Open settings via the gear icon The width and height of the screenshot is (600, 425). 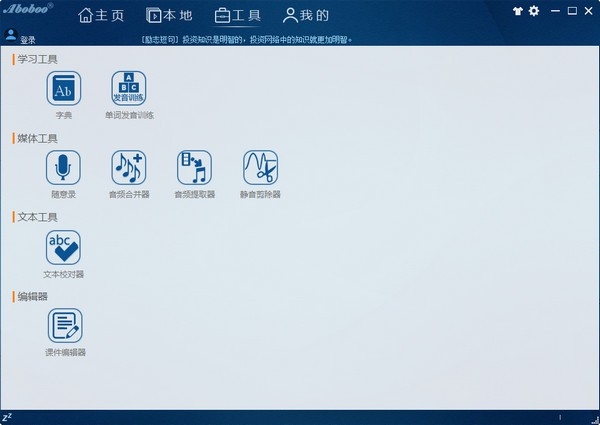(534, 11)
